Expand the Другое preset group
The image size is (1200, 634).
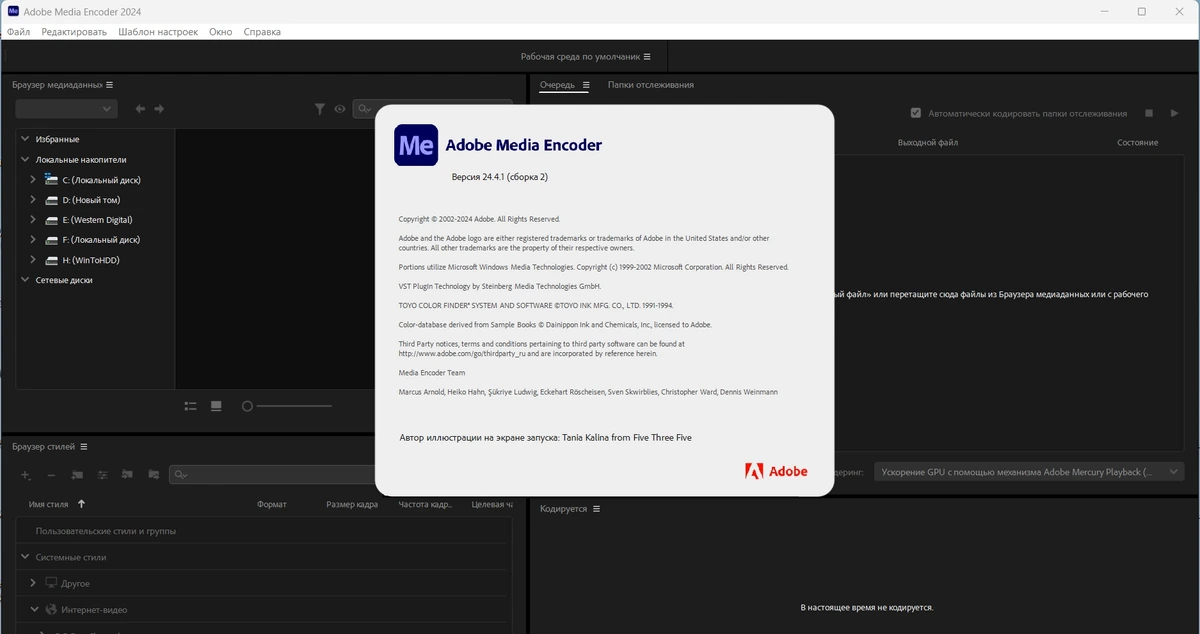click(x=33, y=583)
